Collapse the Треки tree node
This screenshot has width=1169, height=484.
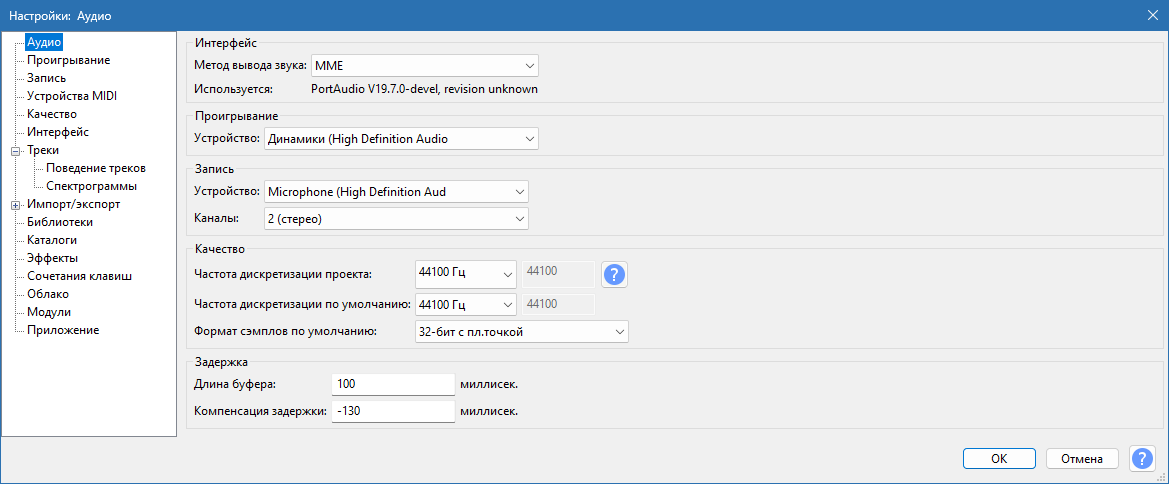[14, 151]
